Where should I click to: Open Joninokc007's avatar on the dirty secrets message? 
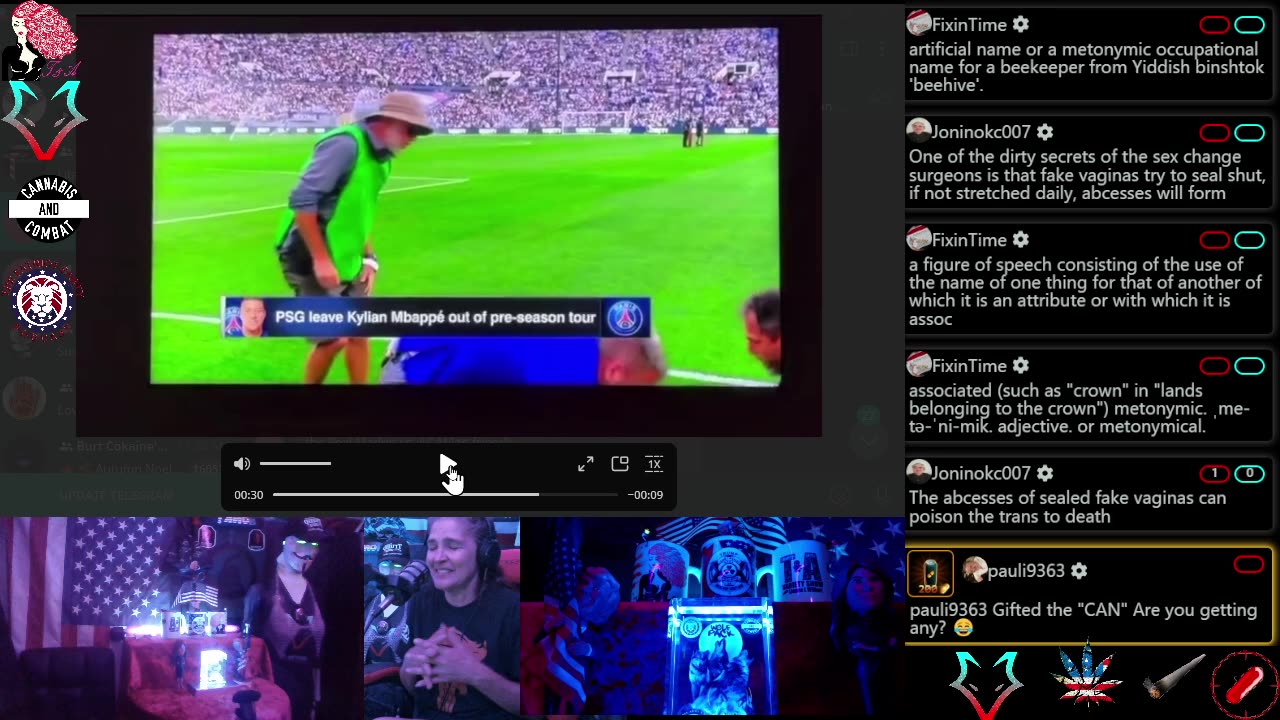tap(919, 130)
